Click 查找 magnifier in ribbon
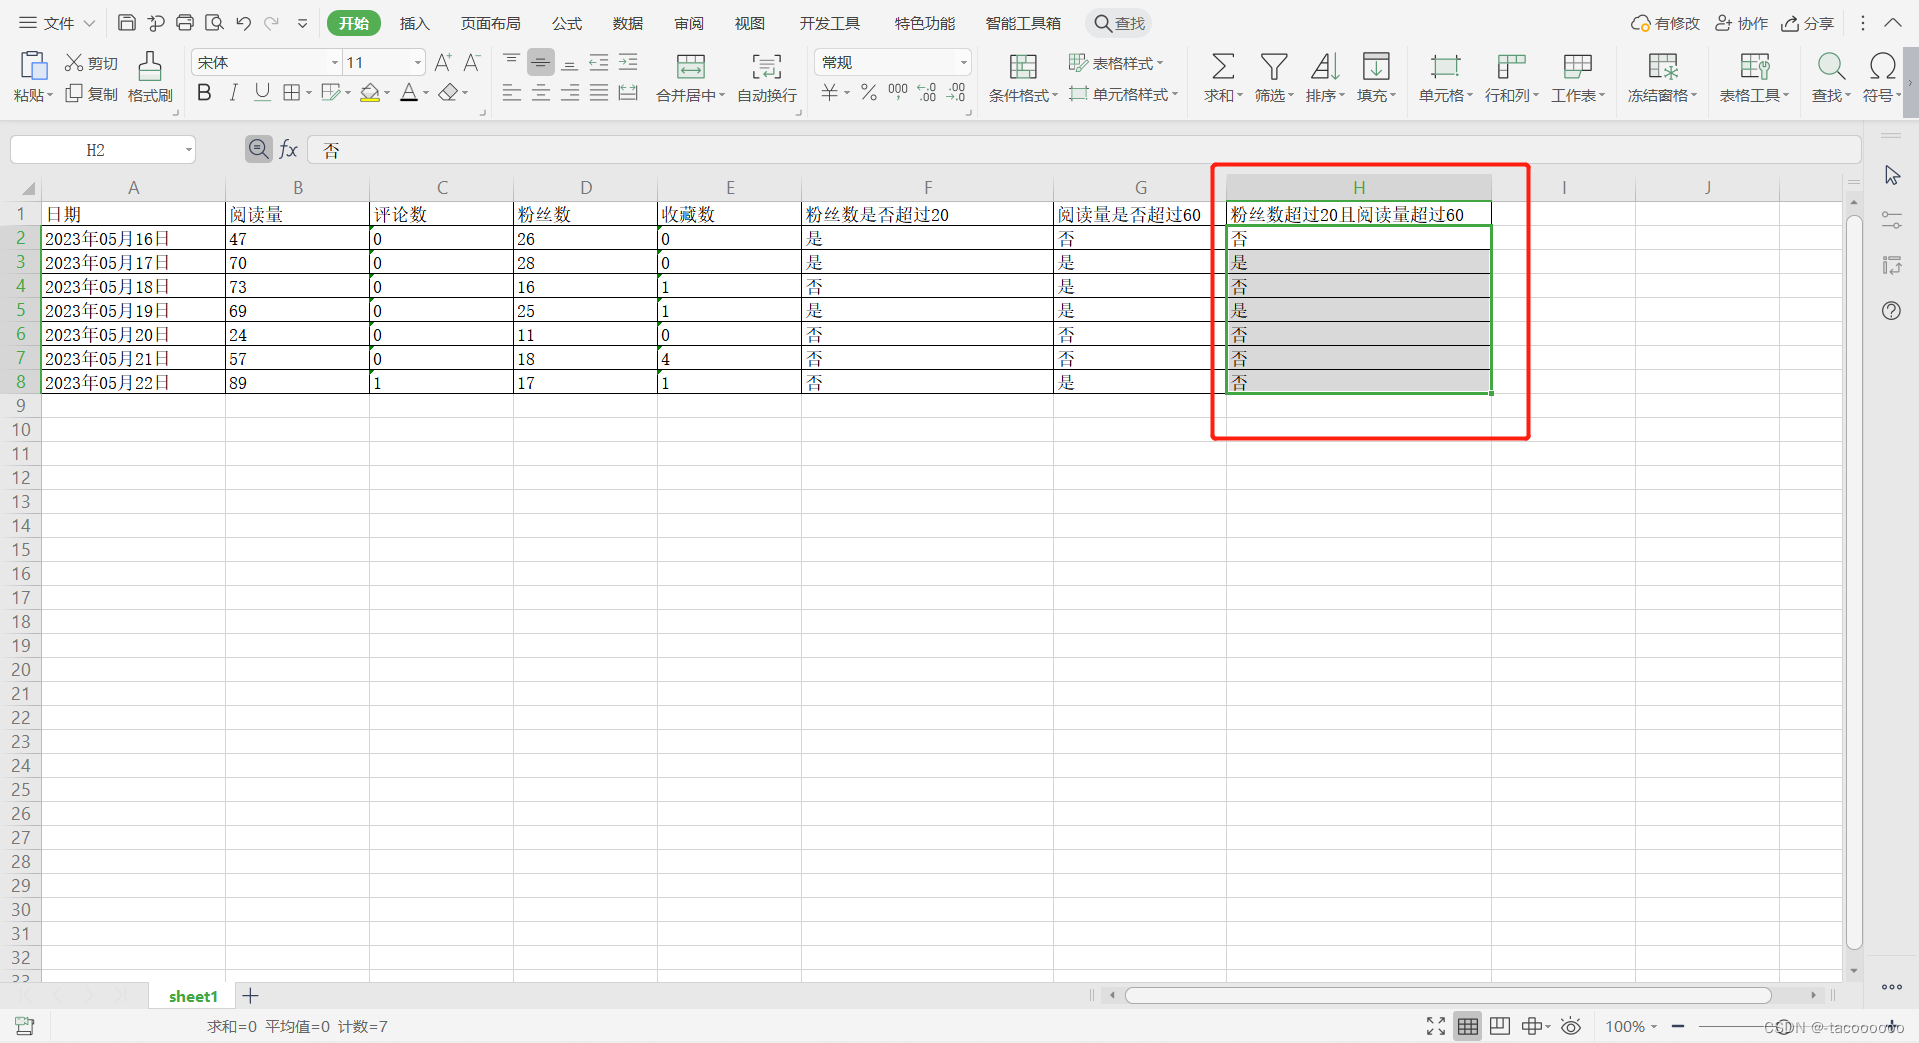This screenshot has height=1043, width=1919. click(1831, 67)
